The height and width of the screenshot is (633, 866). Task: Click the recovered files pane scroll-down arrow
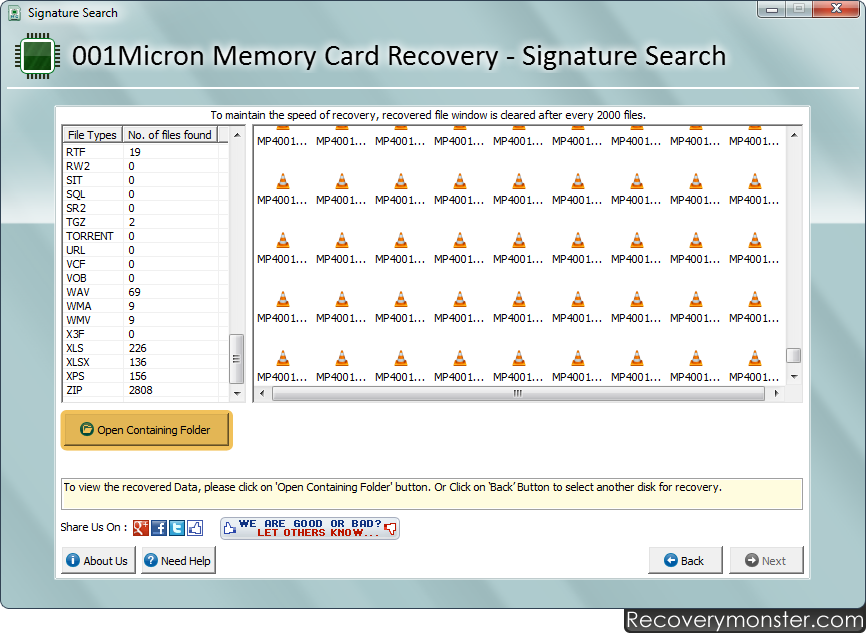point(794,377)
